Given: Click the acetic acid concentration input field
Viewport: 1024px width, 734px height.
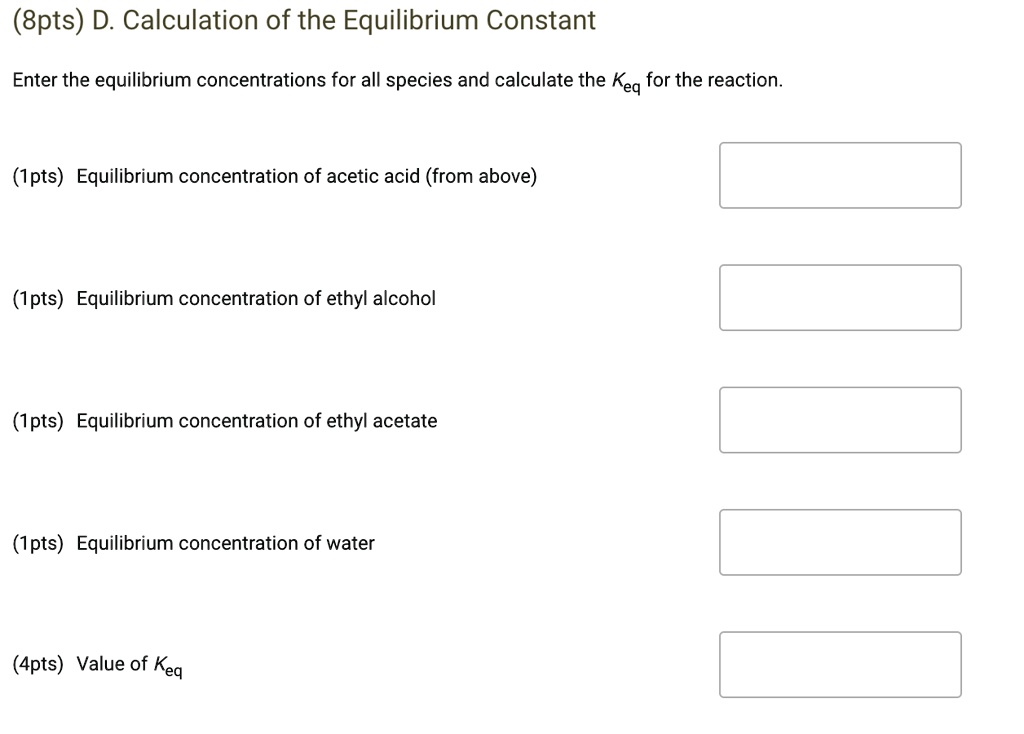Looking at the screenshot, I should coord(839,175).
